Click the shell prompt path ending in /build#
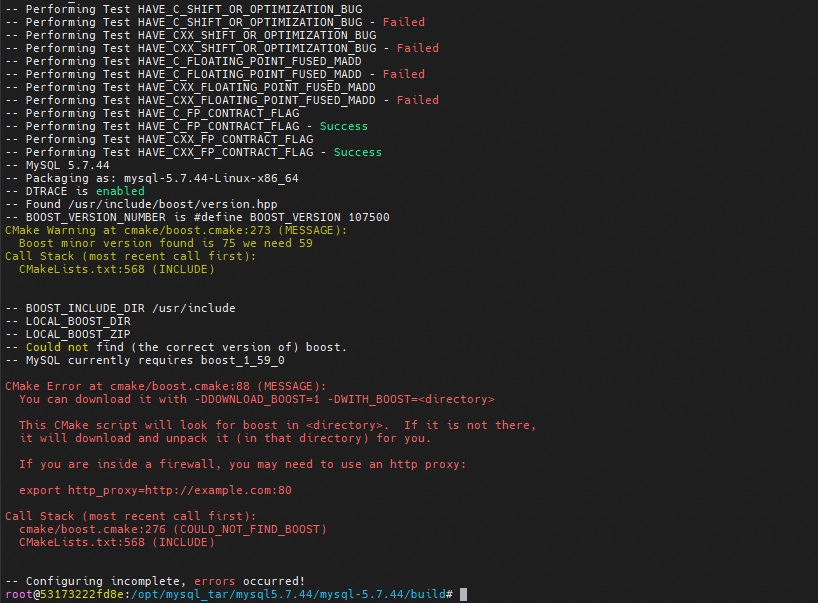The width and height of the screenshot is (818, 603). 292,595
